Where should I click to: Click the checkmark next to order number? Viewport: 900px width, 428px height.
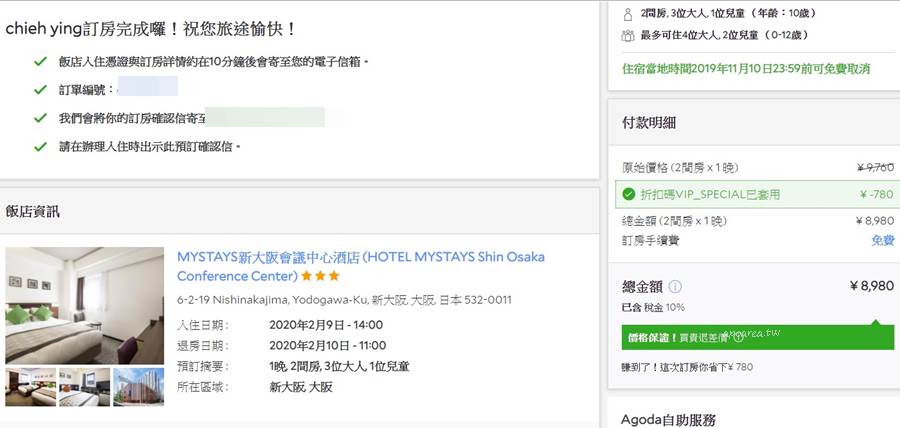coord(40,90)
